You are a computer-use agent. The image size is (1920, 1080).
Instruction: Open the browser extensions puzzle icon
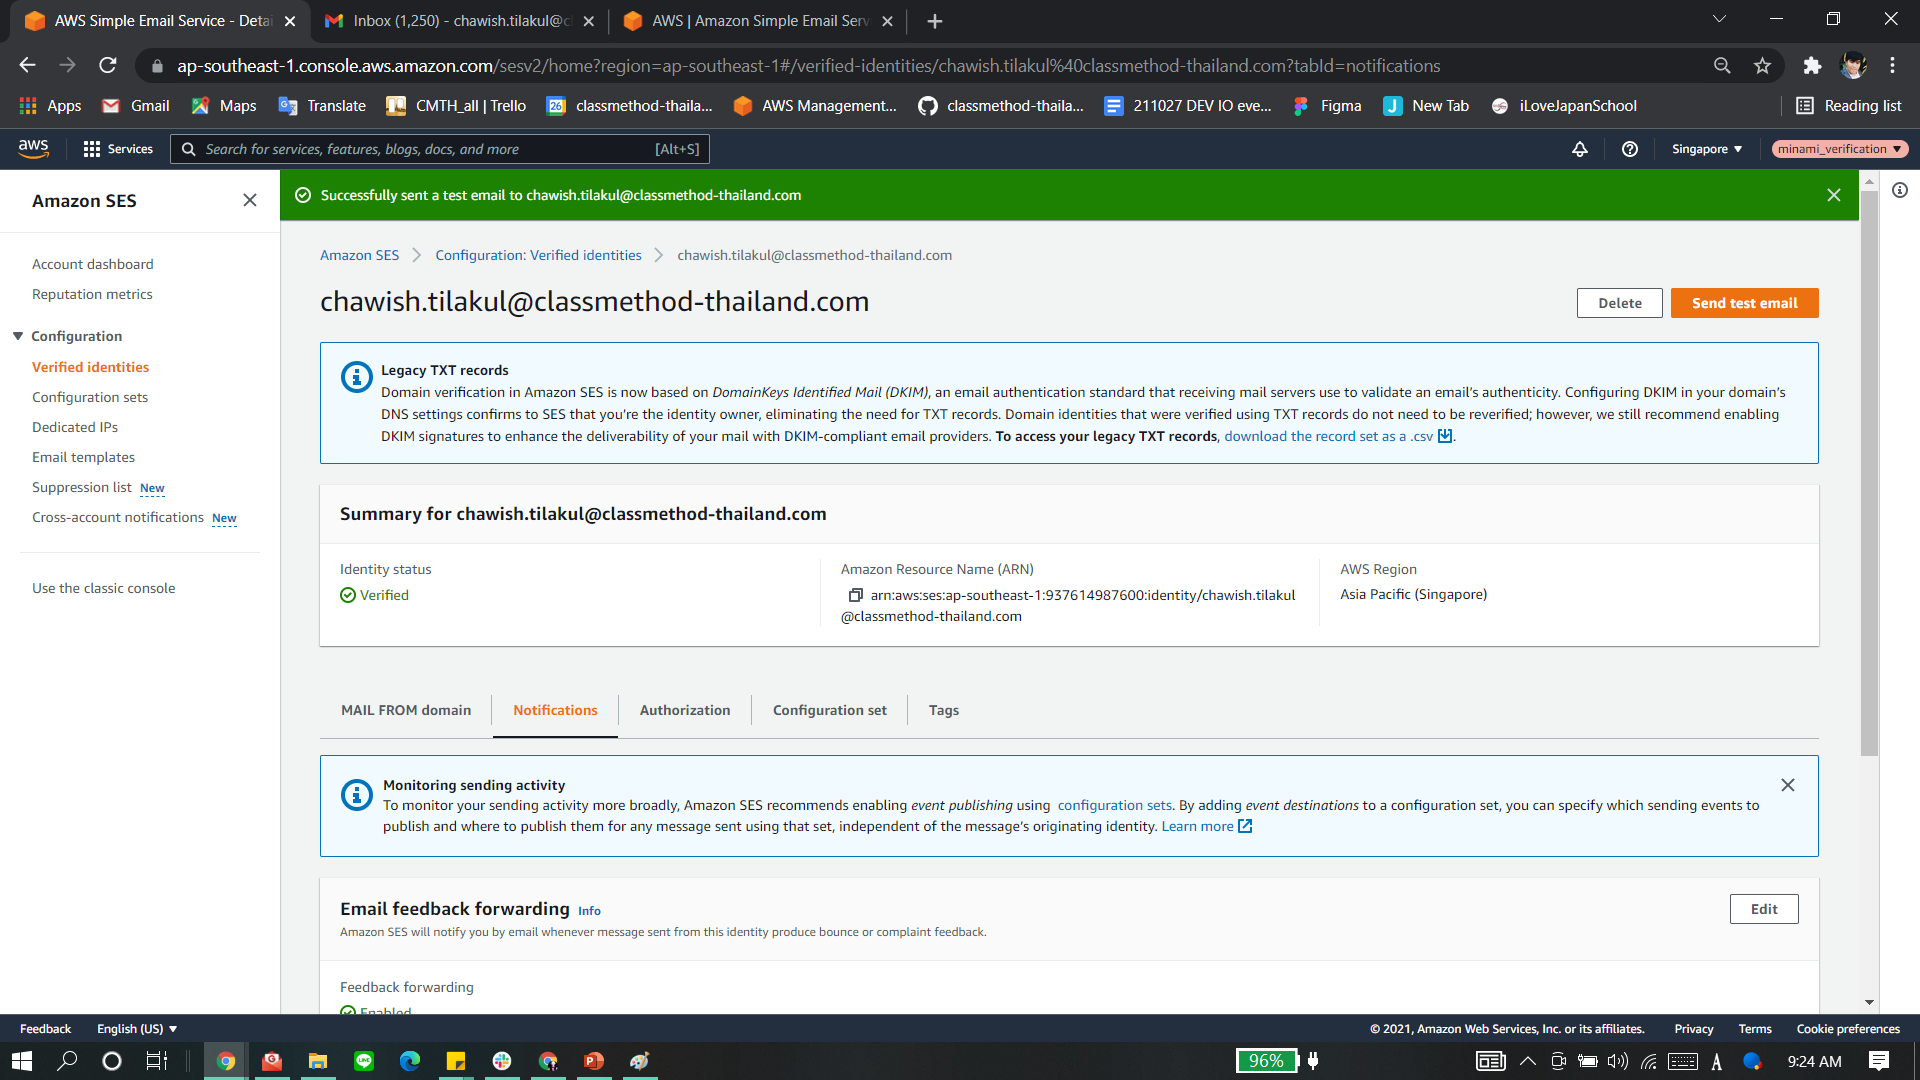point(1813,65)
